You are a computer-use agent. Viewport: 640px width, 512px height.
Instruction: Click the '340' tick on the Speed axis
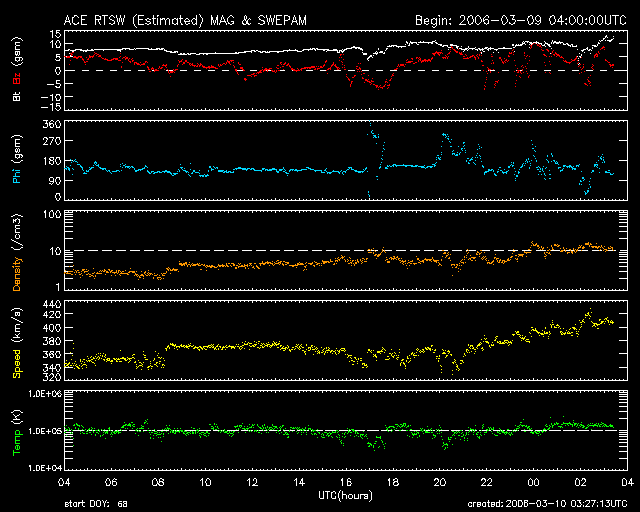point(52,367)
